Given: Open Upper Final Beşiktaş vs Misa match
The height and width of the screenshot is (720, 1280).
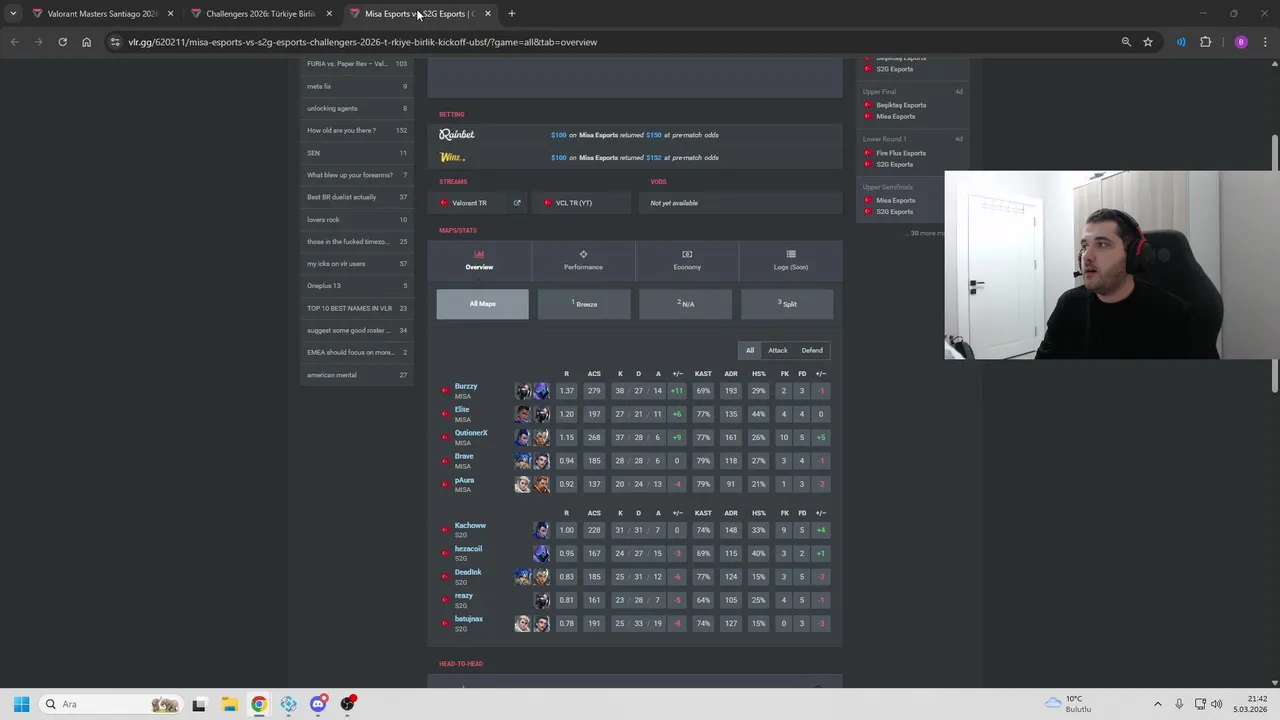Looking at the screenshot, I should tap(913, 104).
